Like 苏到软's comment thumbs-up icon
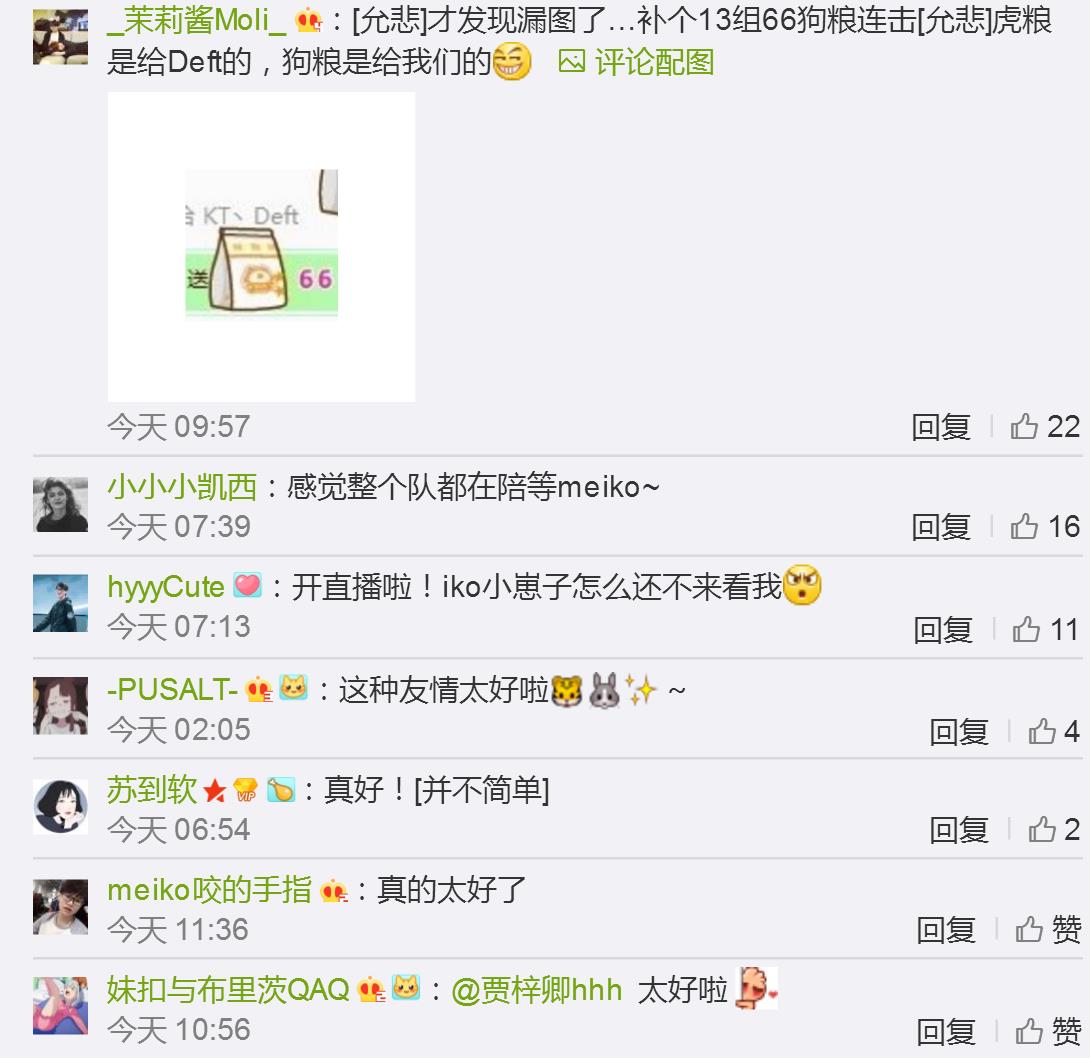This screenshot has width=1090, height=1058. tap(1042, 829)
